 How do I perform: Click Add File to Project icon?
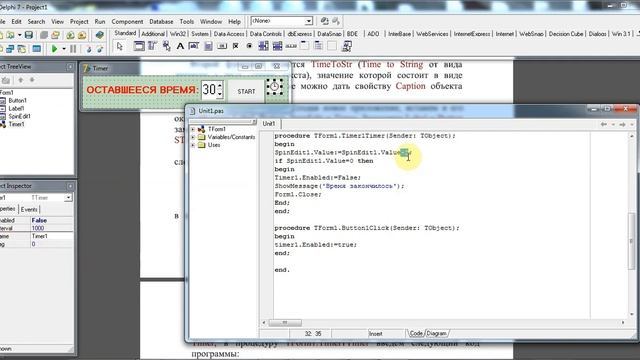[70, 35]
